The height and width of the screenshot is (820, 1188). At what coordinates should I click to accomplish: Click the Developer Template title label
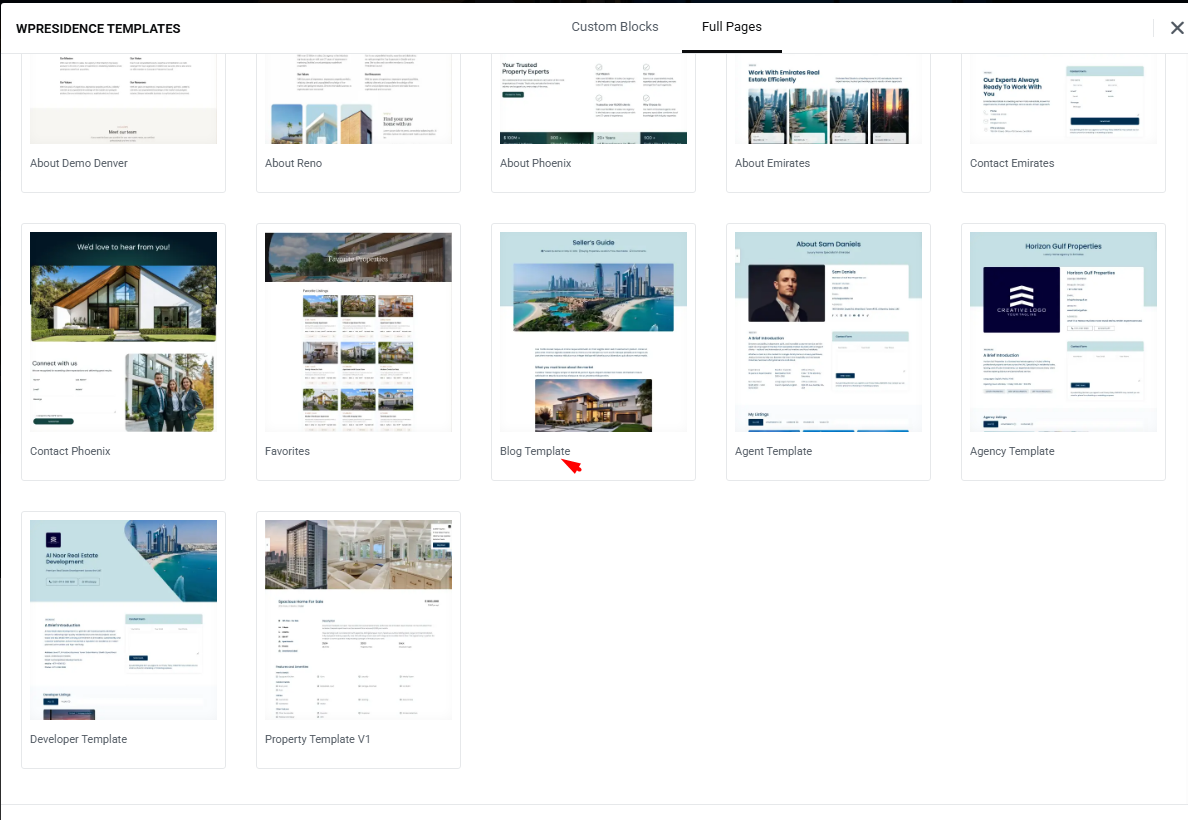(x=78, y=739)
